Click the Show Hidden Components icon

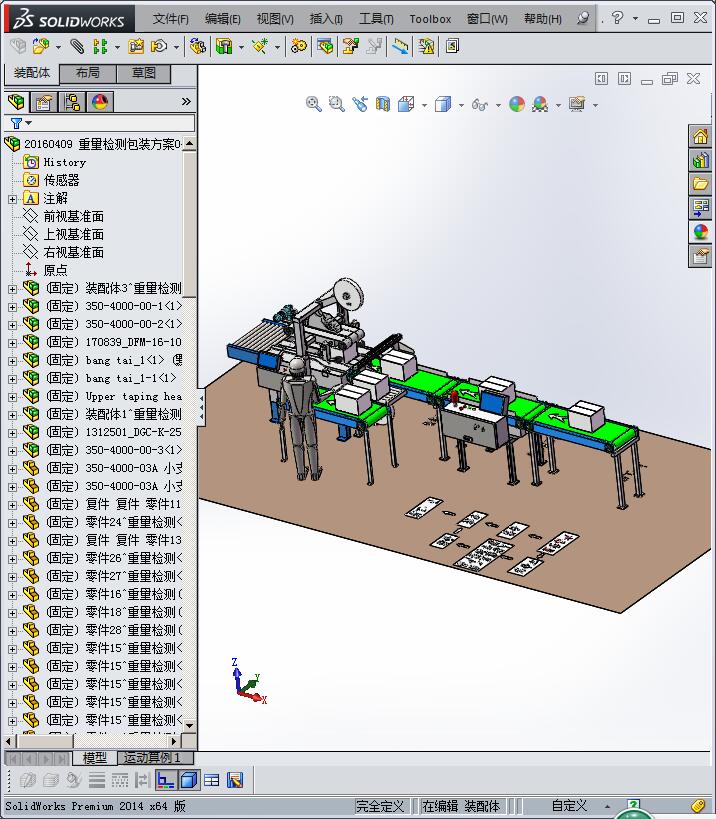click(197, 46)
